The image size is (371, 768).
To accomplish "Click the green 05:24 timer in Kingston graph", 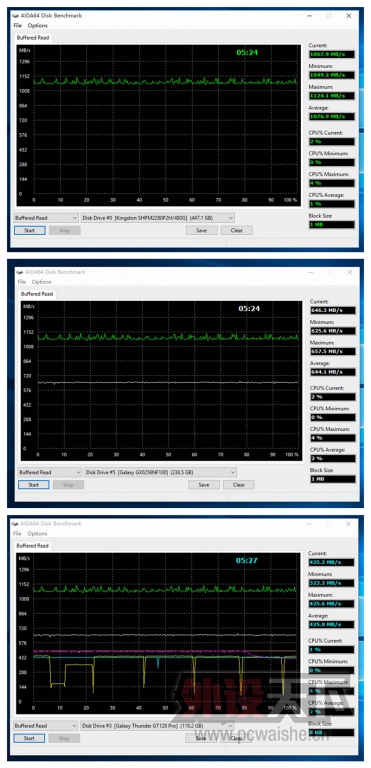I will (x=247, y=52).
